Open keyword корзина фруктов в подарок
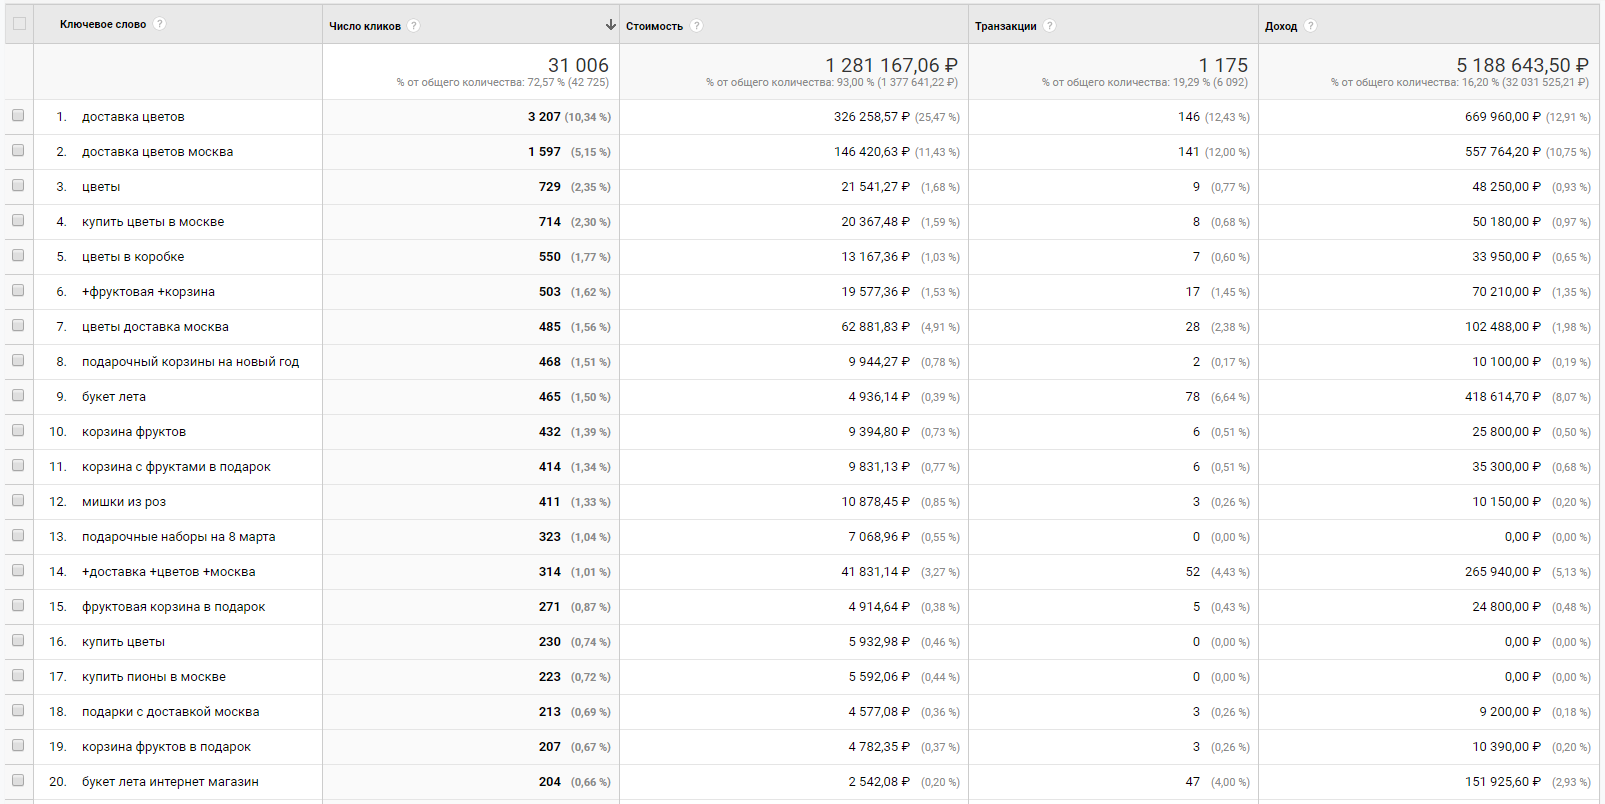Image resolution: width=1605 pixels, height=804 pixels. [166, 747]
